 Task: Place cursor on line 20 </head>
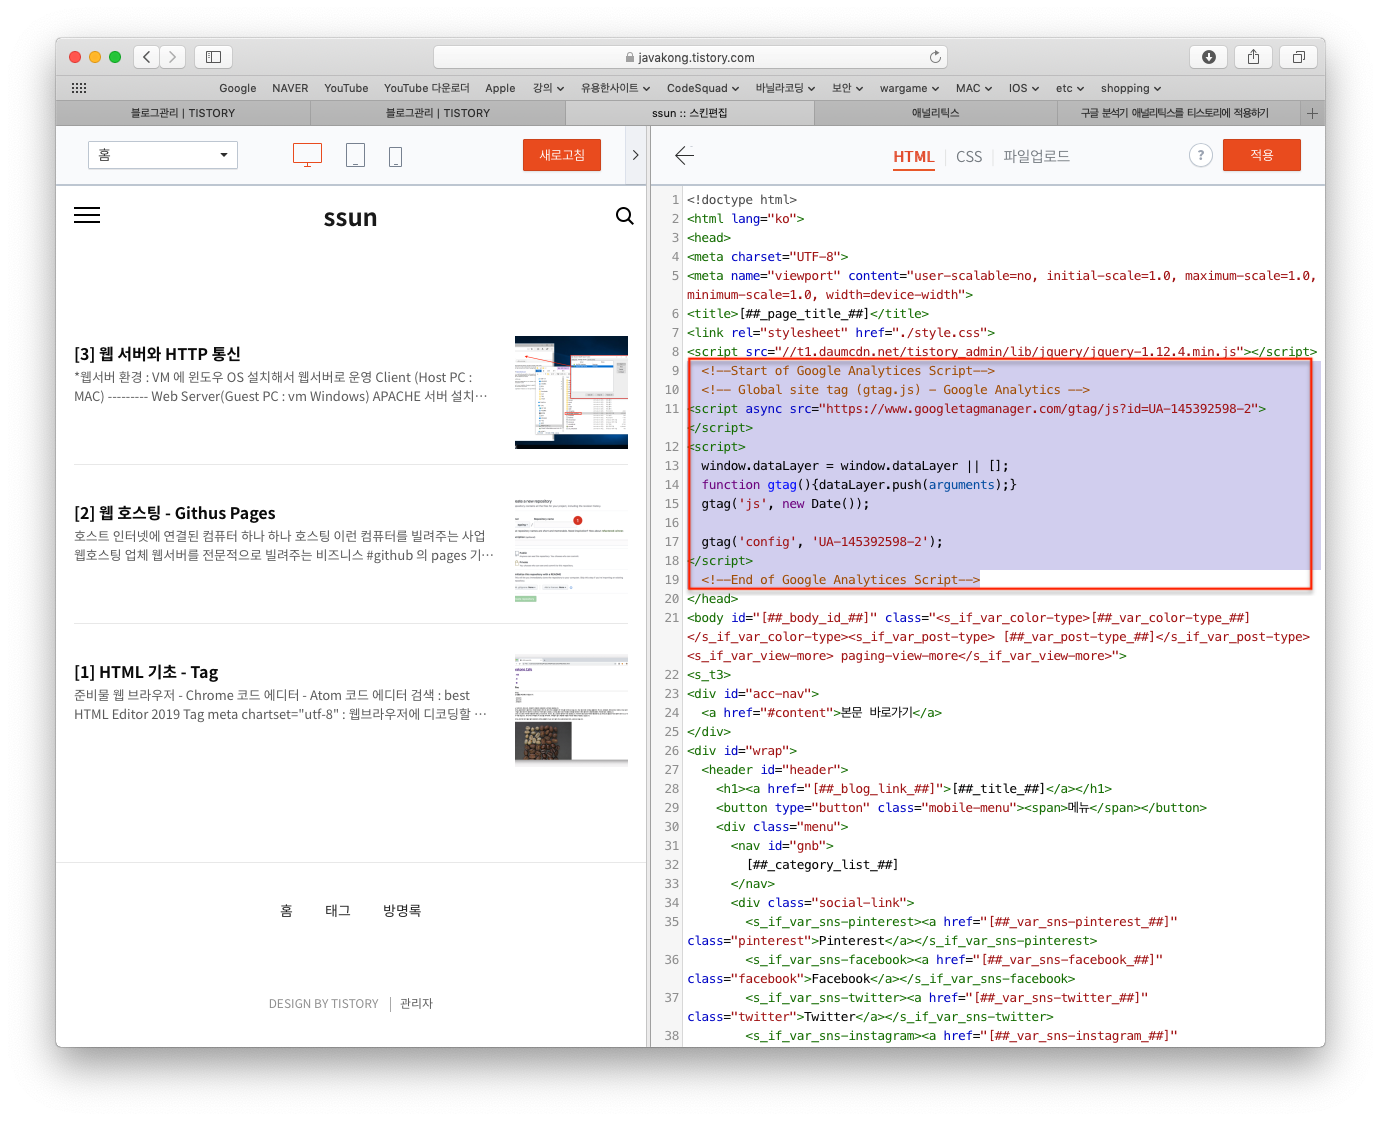pos(713,599)
